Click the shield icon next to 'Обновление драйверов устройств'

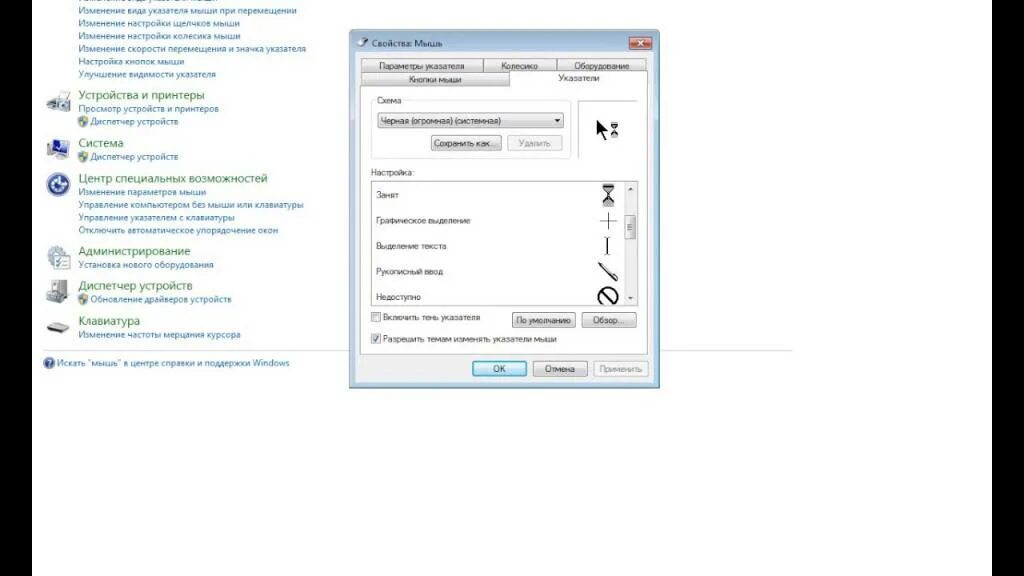(83, 299)
